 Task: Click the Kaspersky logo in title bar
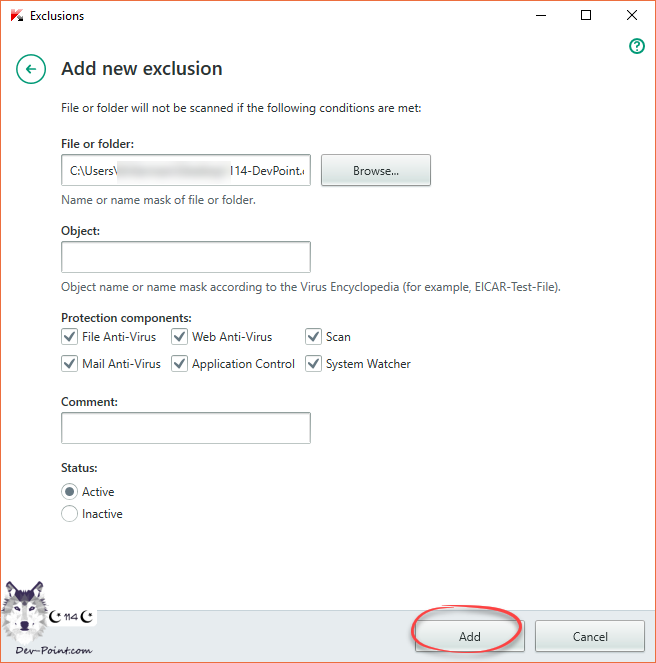point(15,16)
